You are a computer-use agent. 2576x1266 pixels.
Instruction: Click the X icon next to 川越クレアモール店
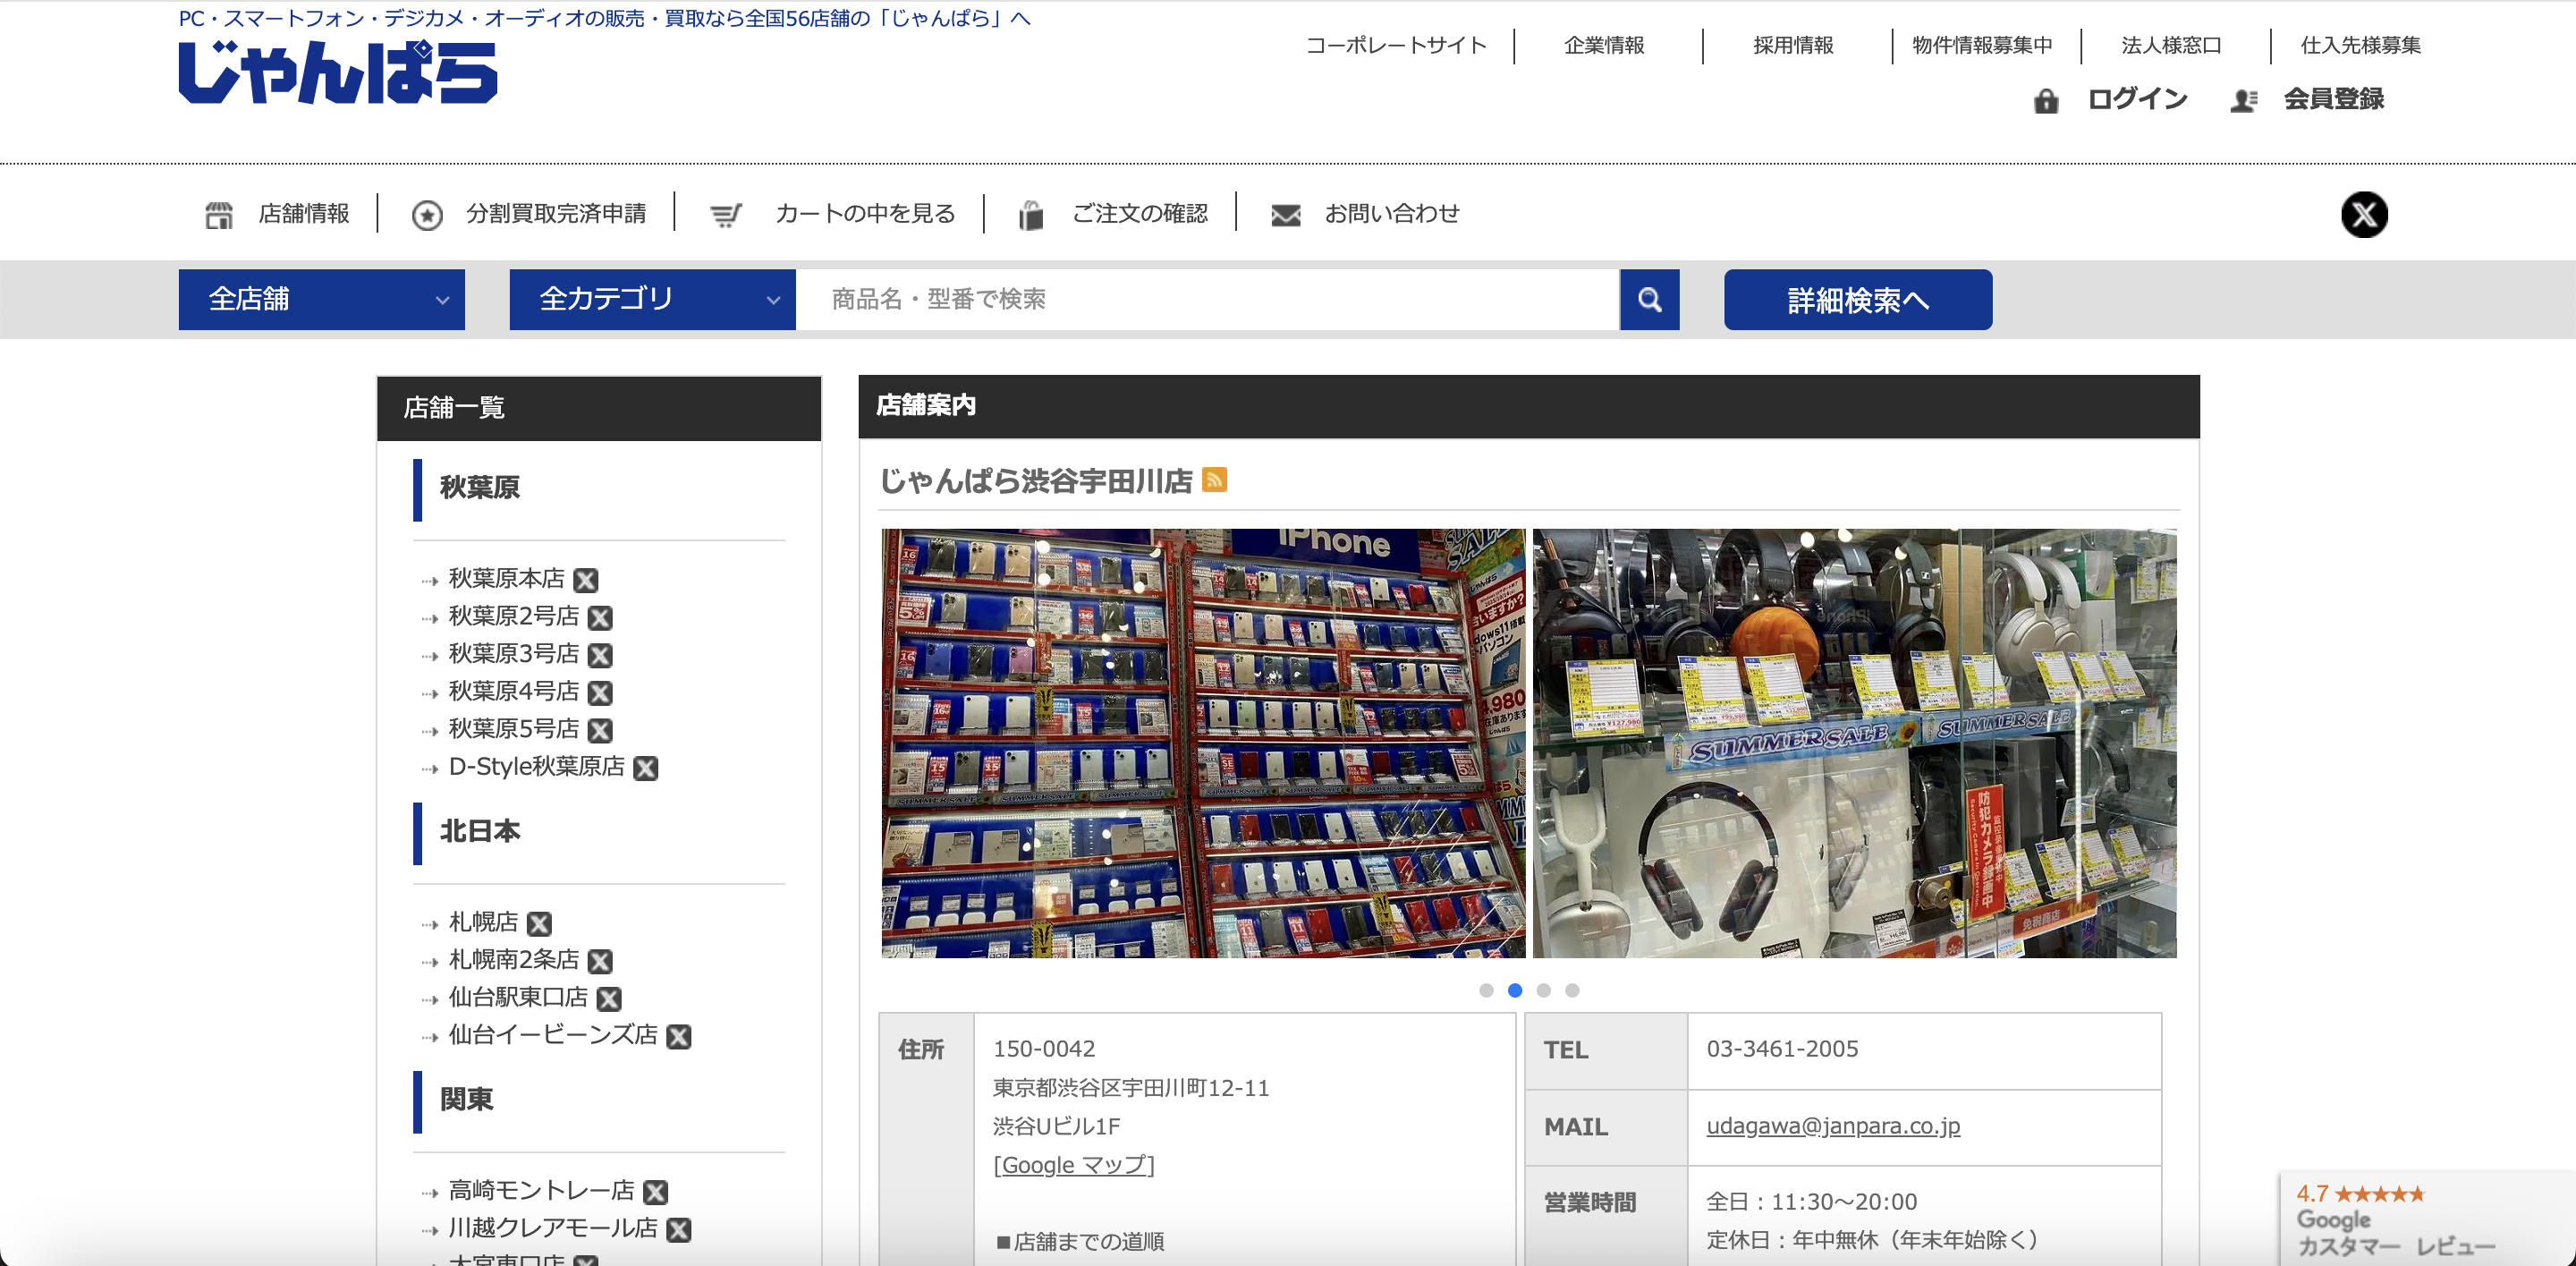pyautogui.click(x=679, y=1230)
